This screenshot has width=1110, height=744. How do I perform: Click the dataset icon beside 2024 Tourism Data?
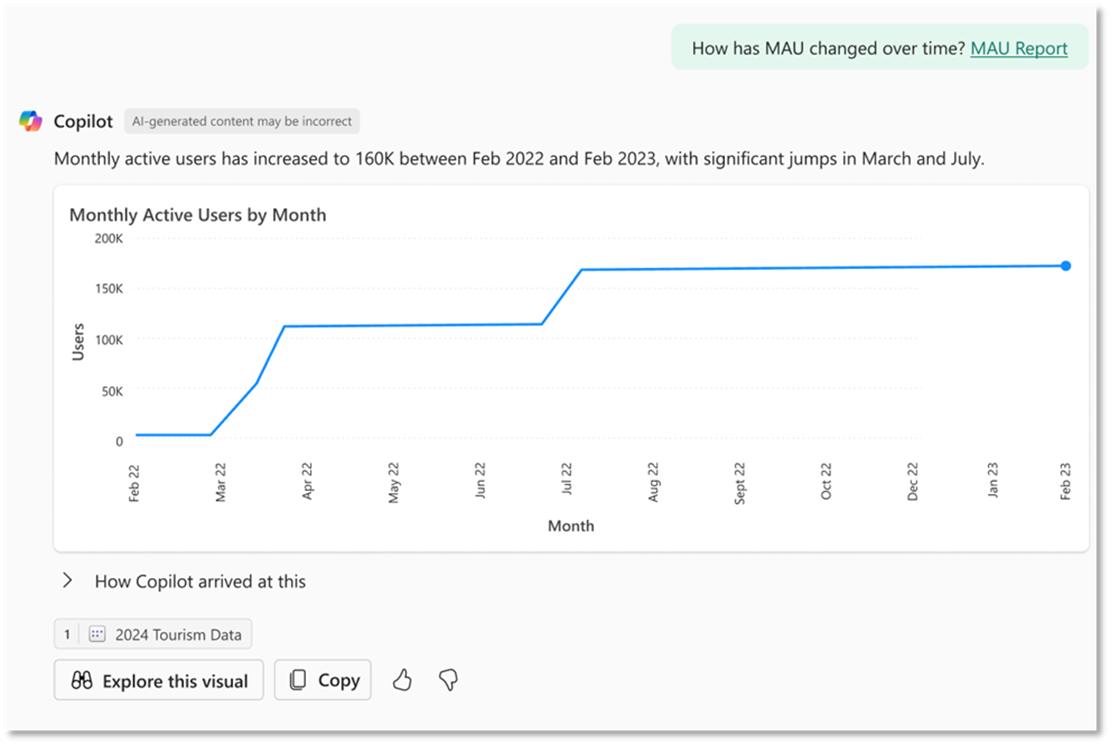click(97, 634)
